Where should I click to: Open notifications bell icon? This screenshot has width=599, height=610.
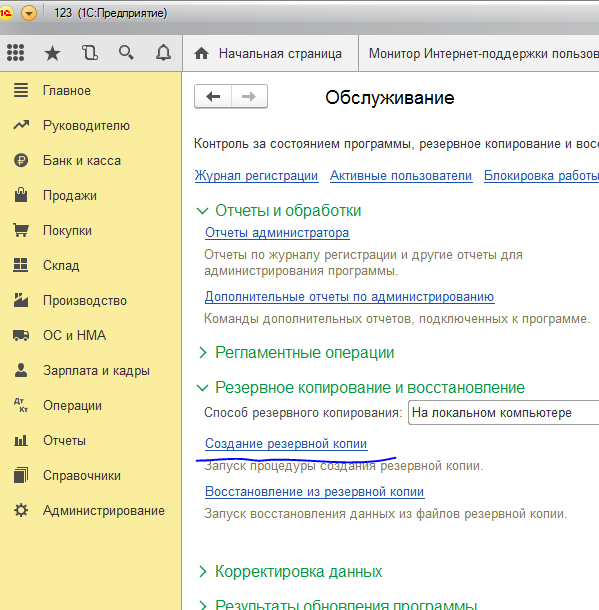pyautogui.click(x=163, y=53)
